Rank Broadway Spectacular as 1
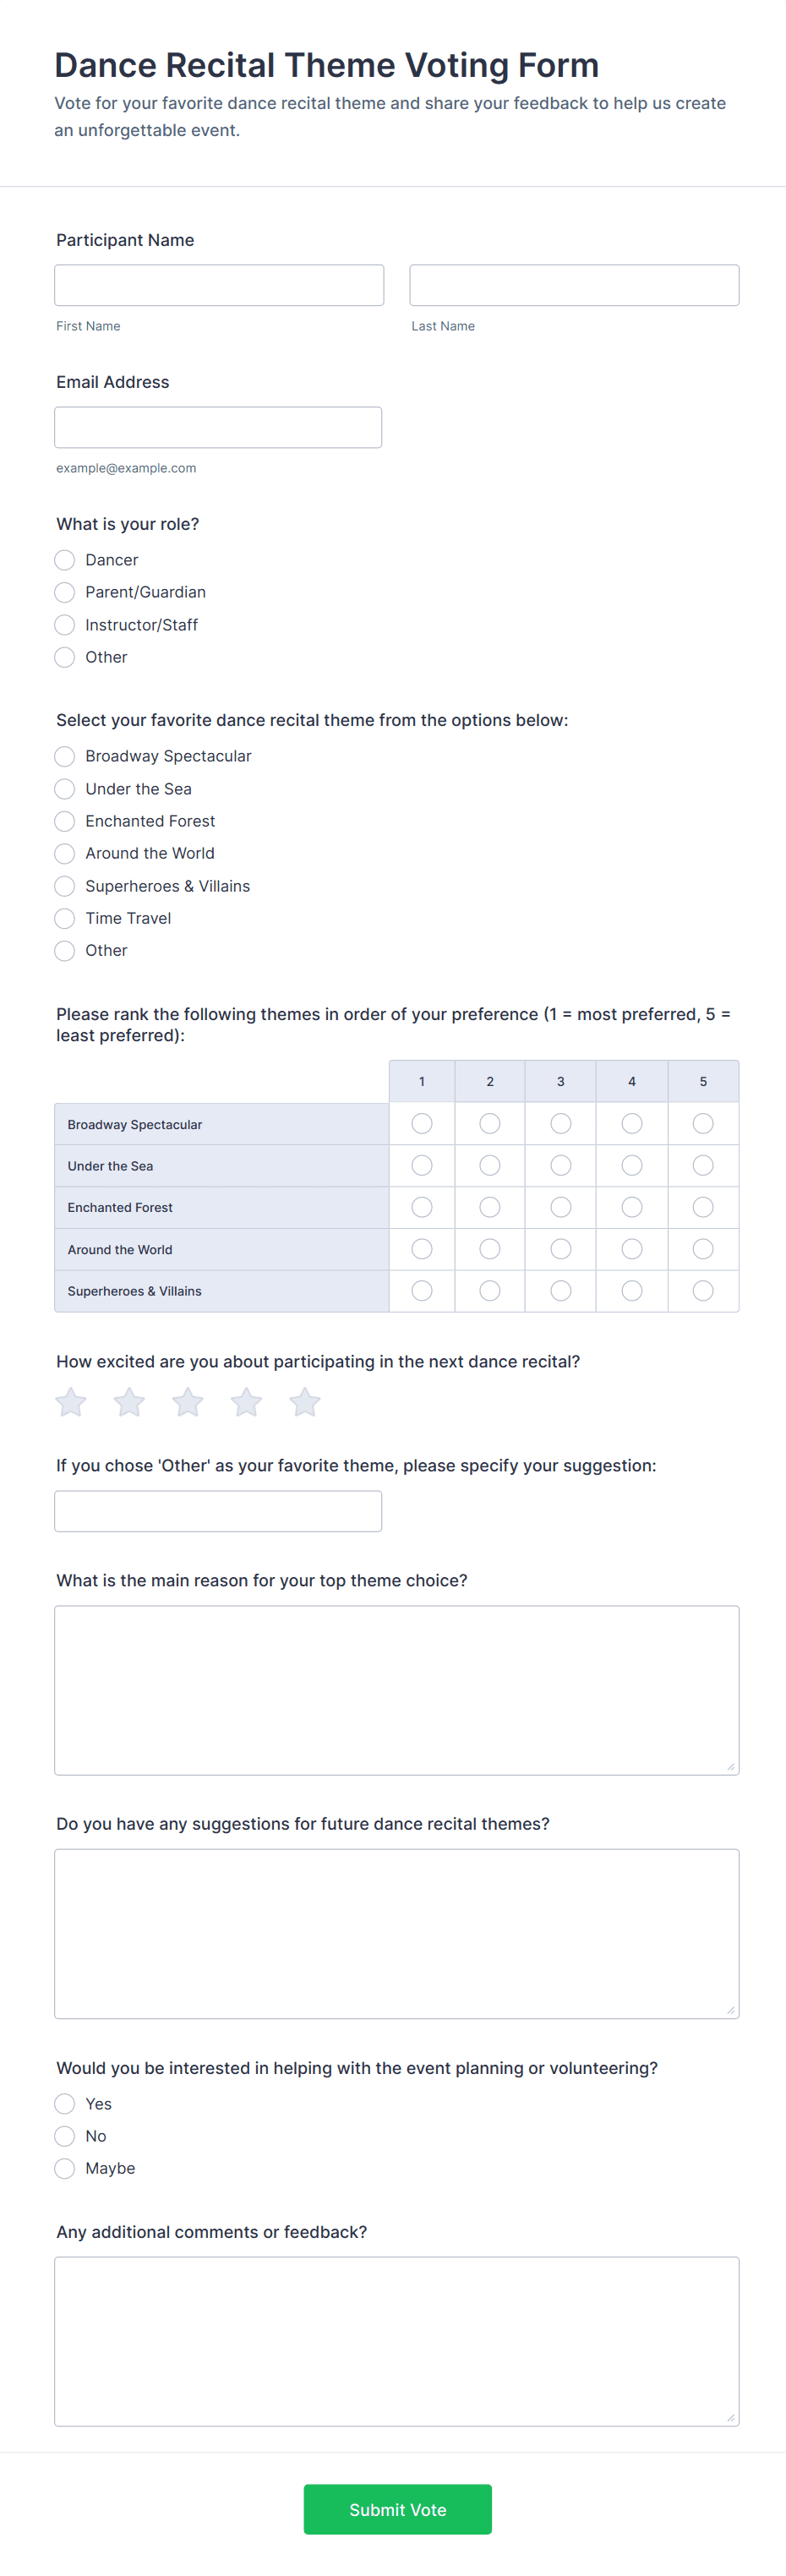 point(422,1124)
